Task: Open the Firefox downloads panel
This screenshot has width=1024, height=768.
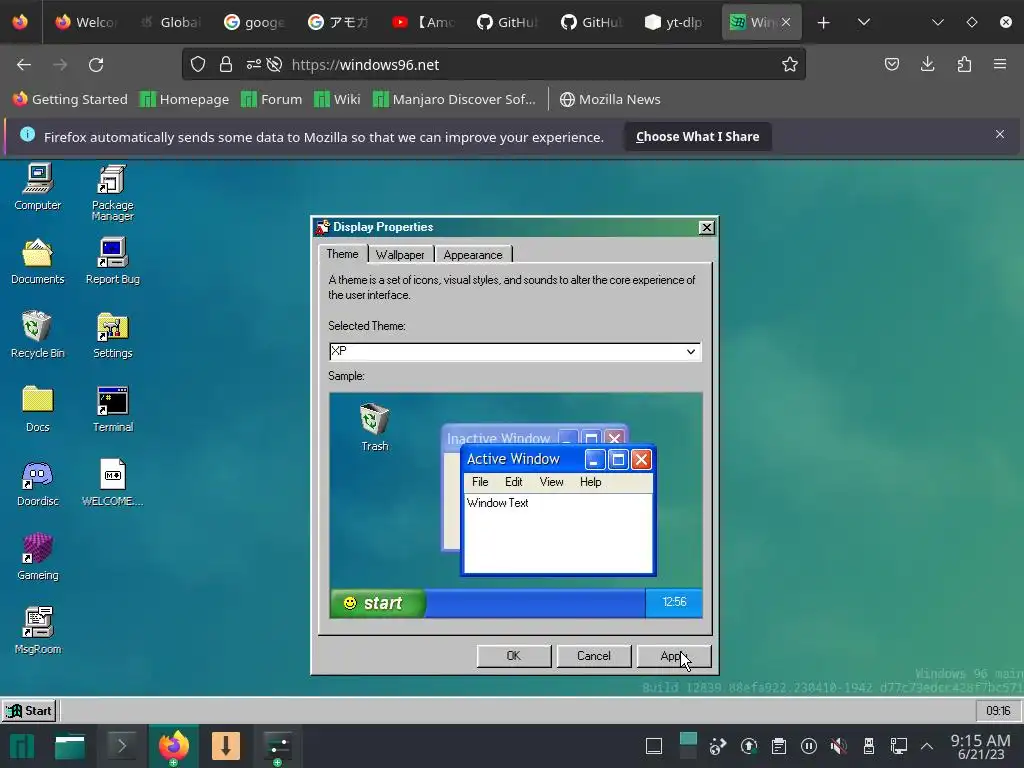Action: pos(927,64)
